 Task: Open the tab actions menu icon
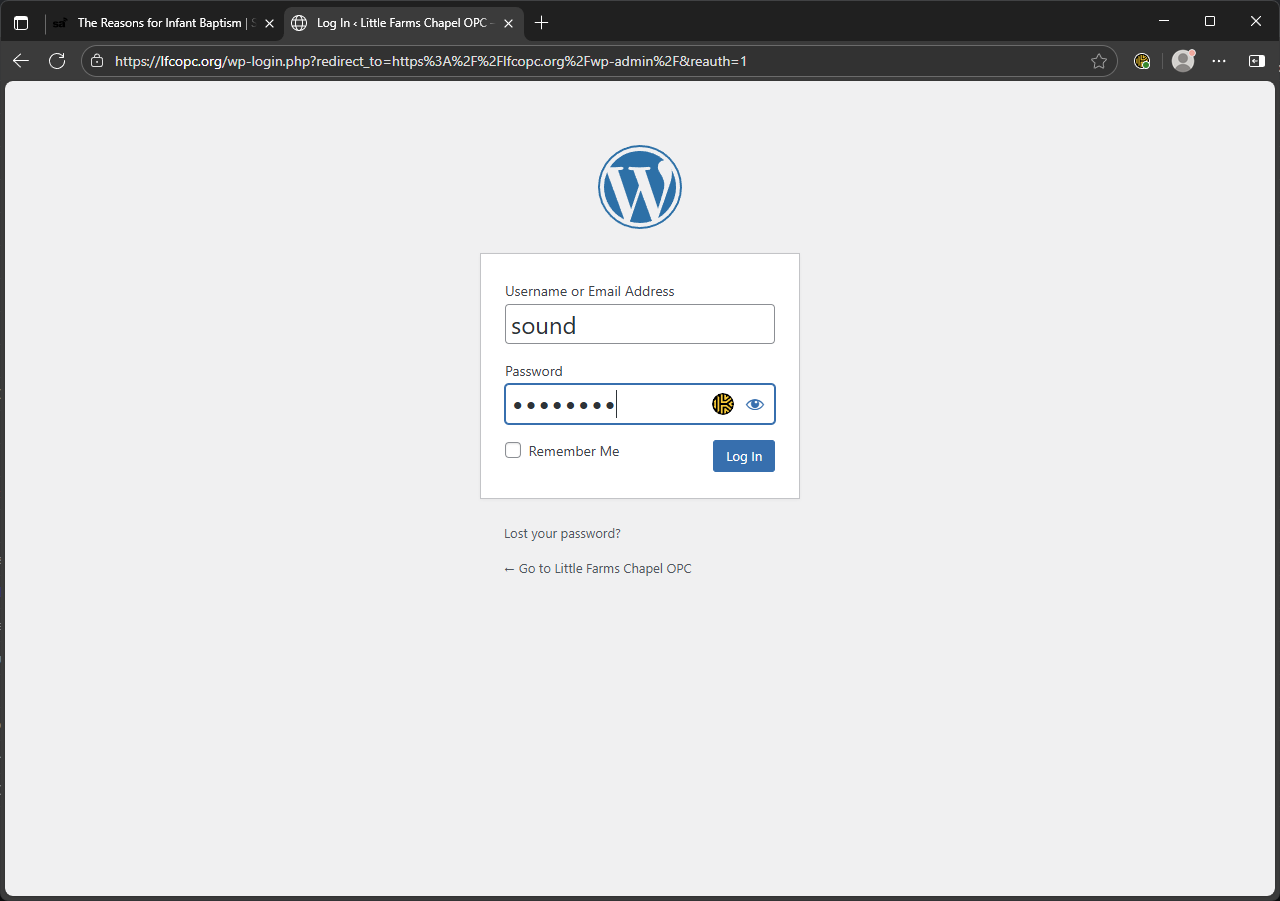pos(21,23)
